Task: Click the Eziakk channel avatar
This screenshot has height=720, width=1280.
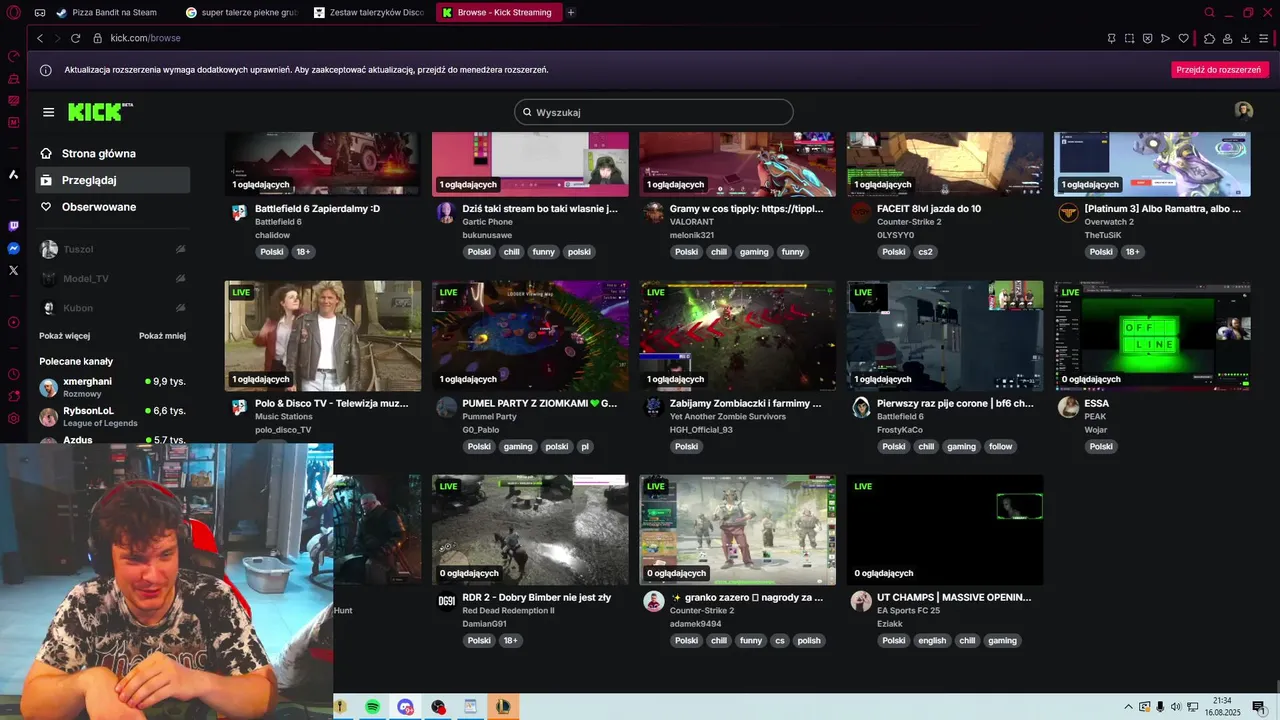Action: coord(861,601)
